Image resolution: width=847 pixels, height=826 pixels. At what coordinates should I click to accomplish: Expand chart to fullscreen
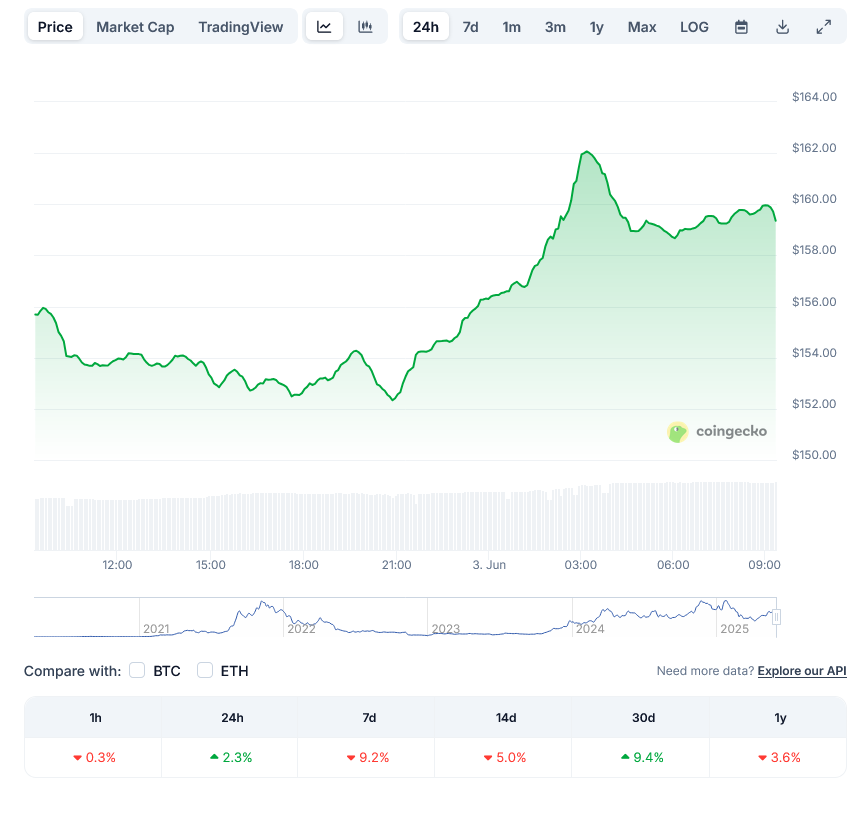click(823, 26)
